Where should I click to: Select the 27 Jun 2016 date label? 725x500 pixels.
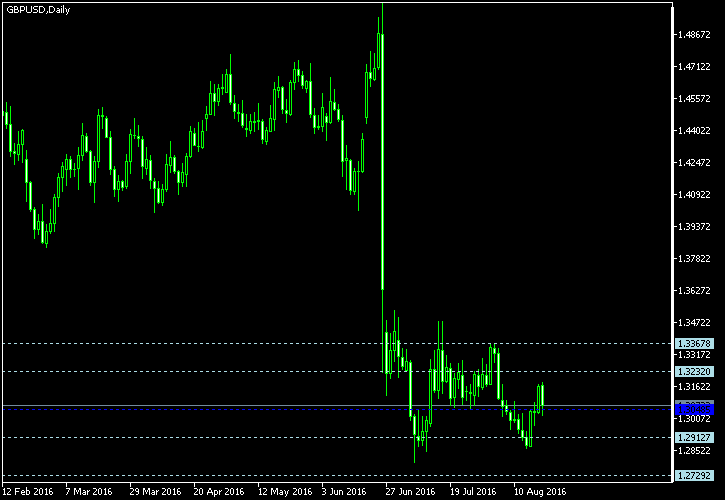point(411,491)
